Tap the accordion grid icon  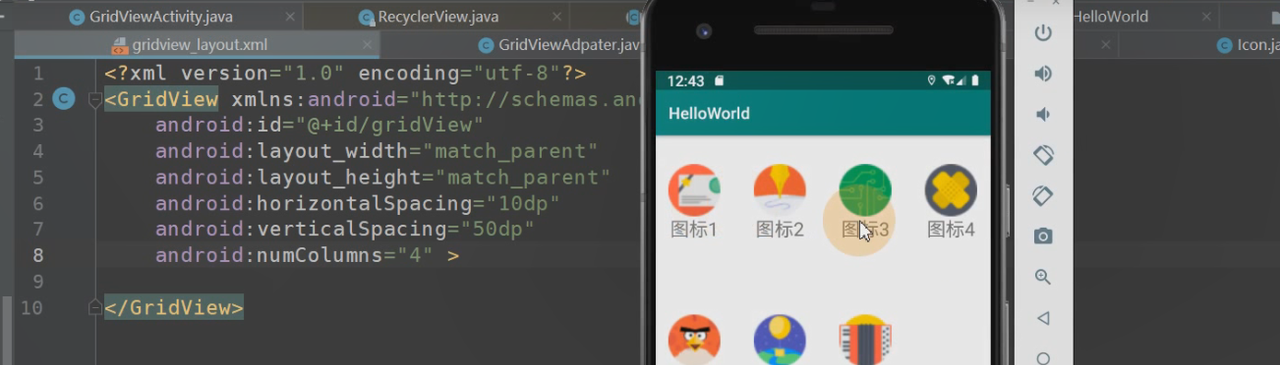865,340
